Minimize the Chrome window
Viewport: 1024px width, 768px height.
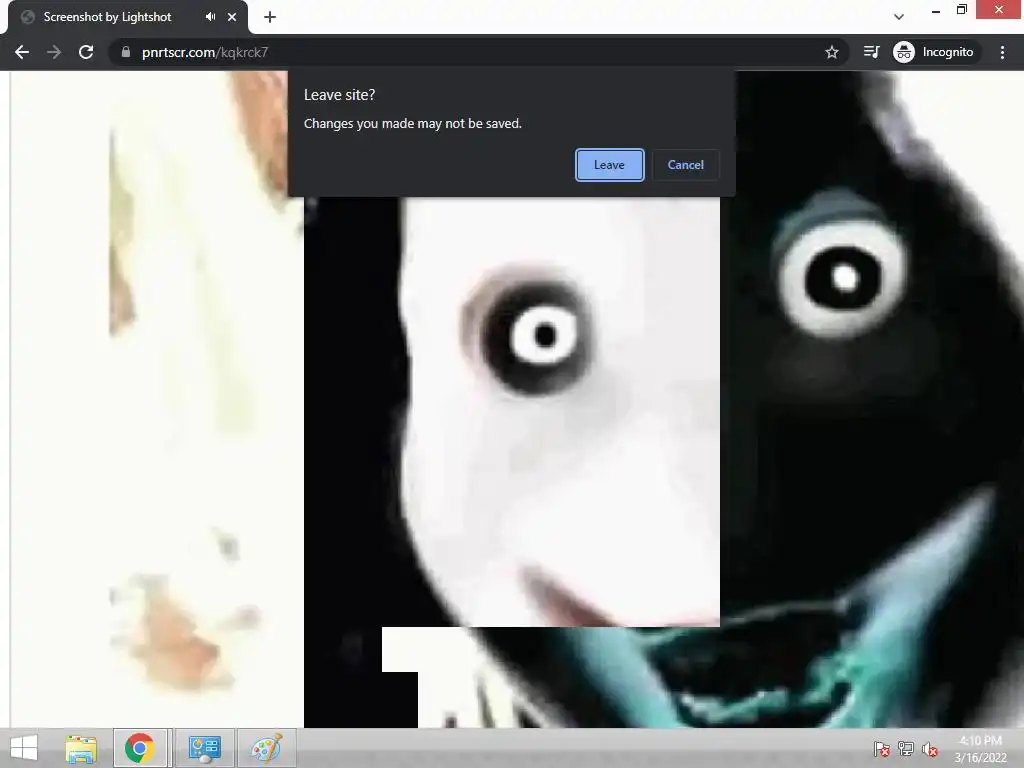coord(935,10)
